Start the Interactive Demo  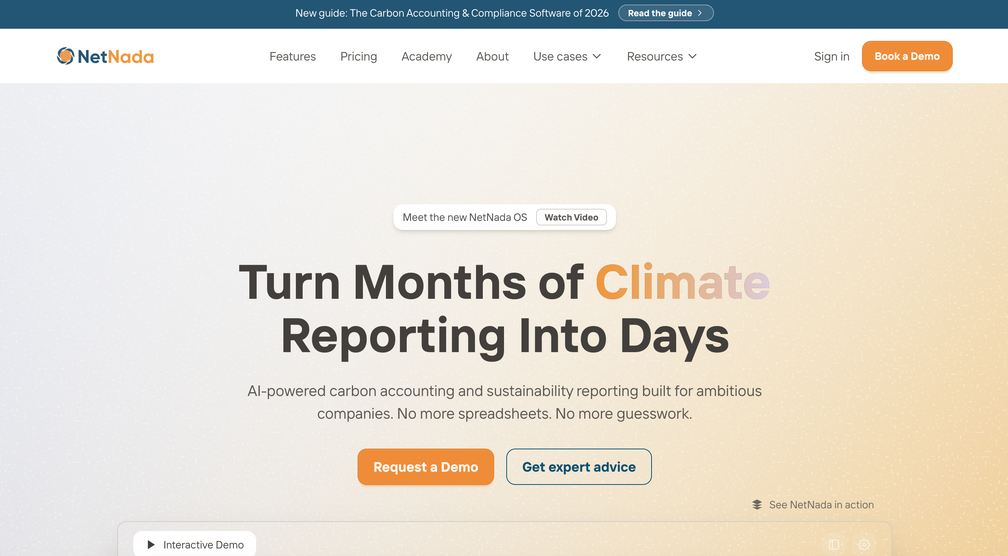(x=195, y=544)
